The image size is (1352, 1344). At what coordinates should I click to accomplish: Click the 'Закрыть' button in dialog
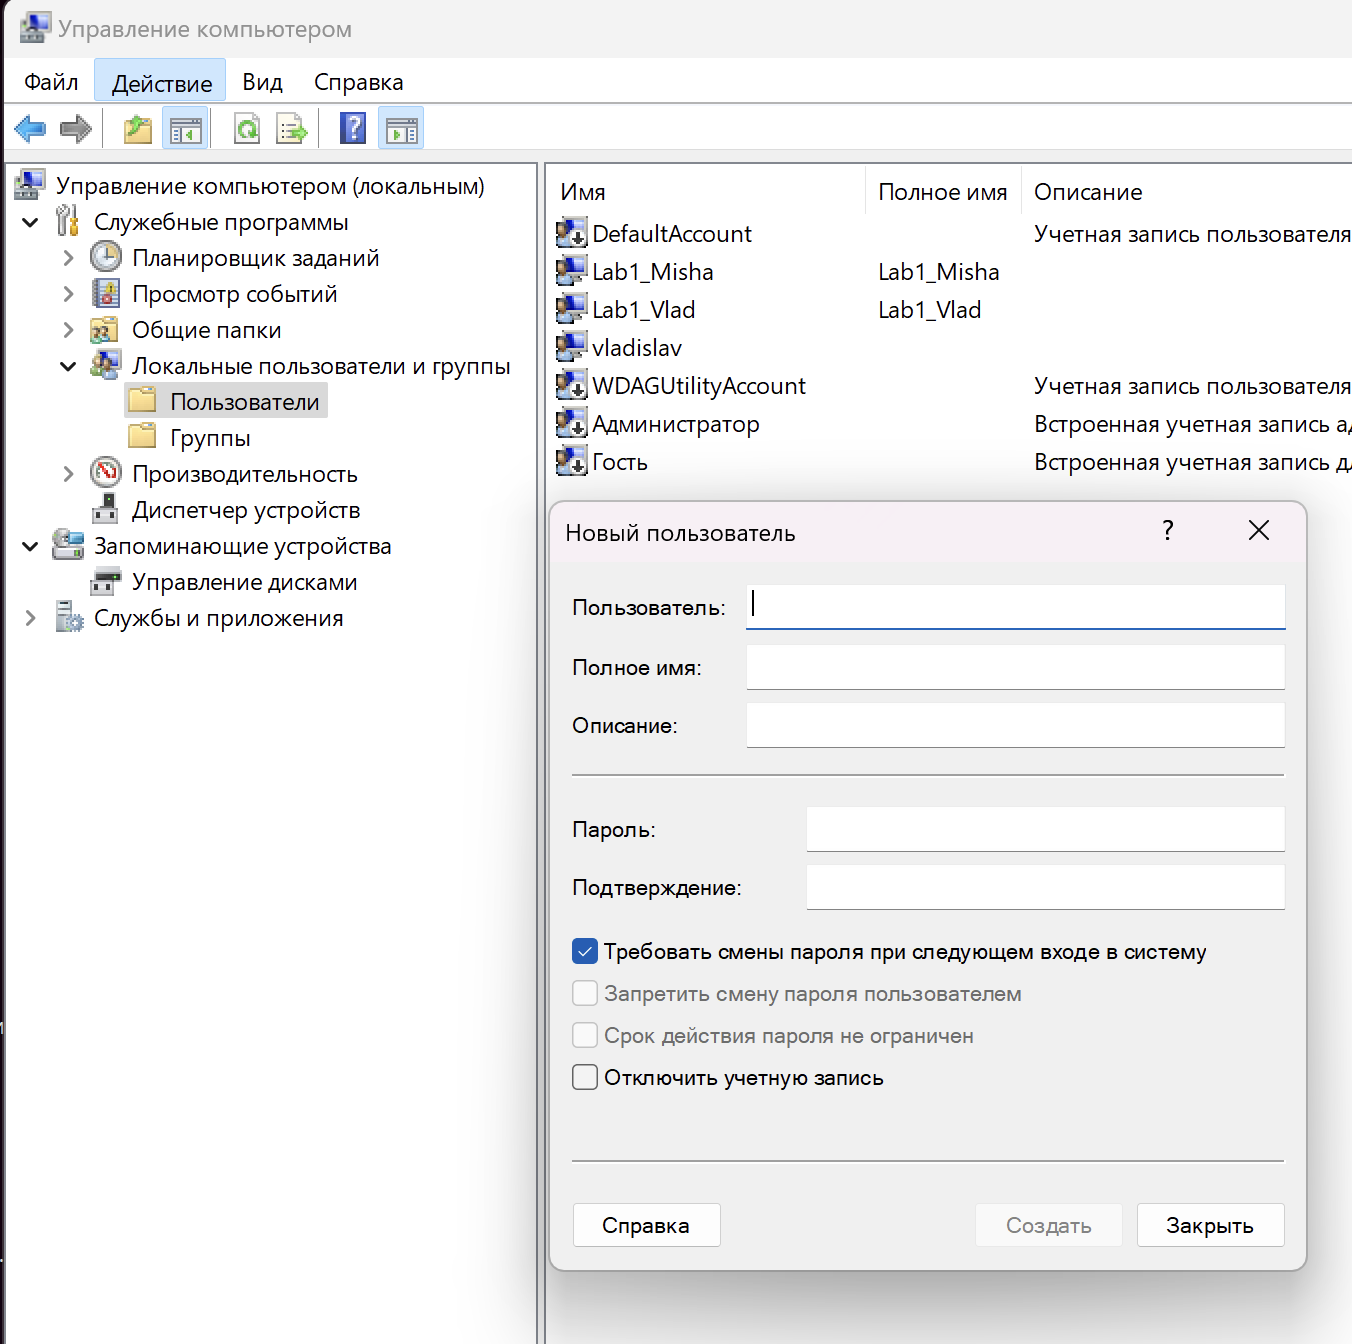tap(1209, 1225)
